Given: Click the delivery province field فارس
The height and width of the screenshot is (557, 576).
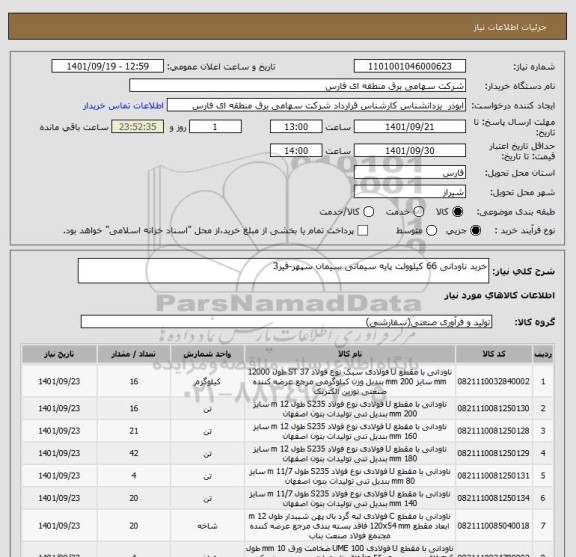Looking at the screenshot, I should coord(410,173).
